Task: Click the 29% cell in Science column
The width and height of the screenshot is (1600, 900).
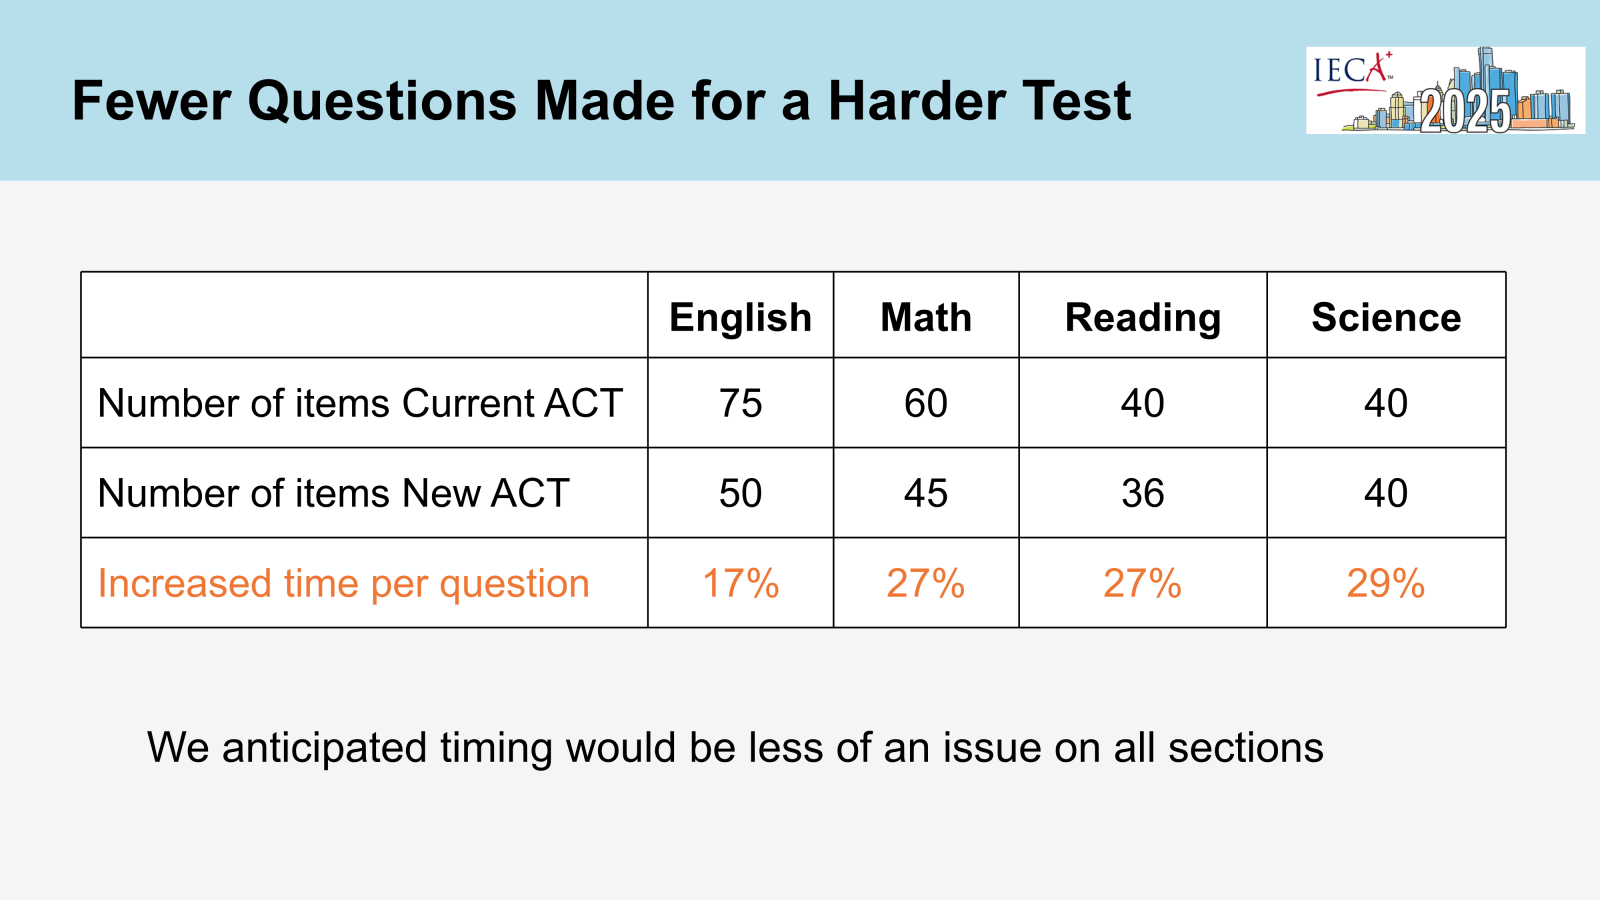Action: click(1386, 583)
